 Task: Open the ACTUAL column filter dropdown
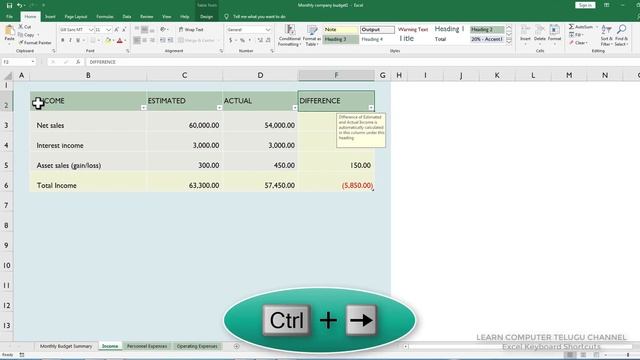coord(295,108)
